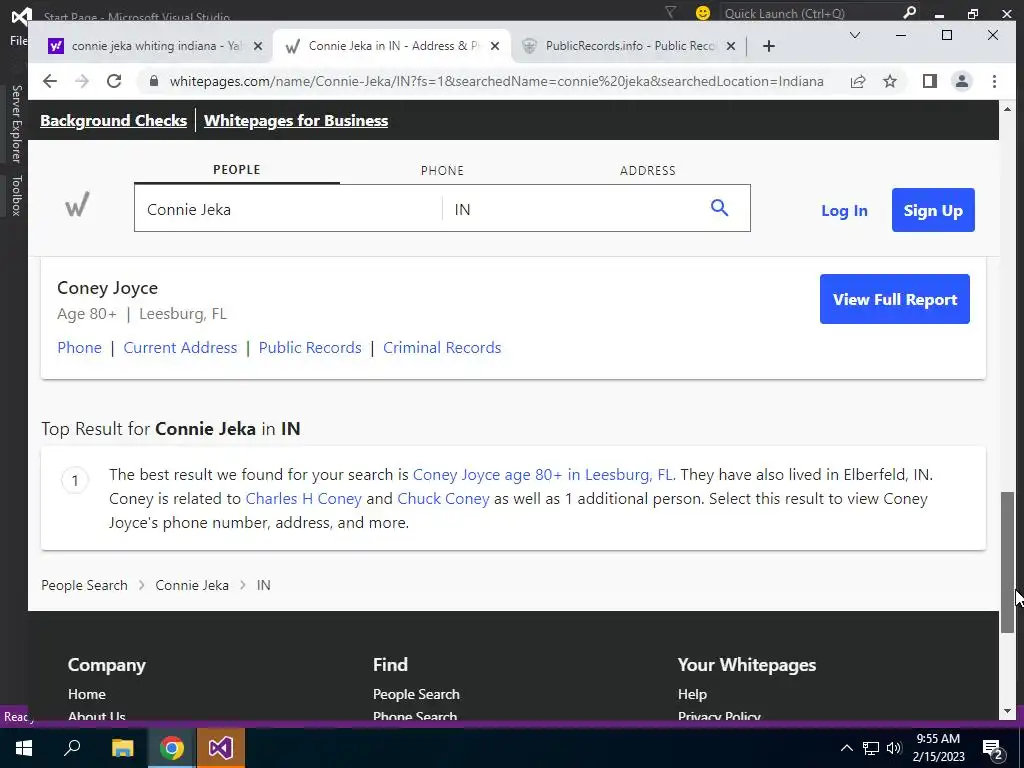The height and width of the screenshot is (768, 1024).
Task: Click the Background Checks link
Action: [114, 121]
